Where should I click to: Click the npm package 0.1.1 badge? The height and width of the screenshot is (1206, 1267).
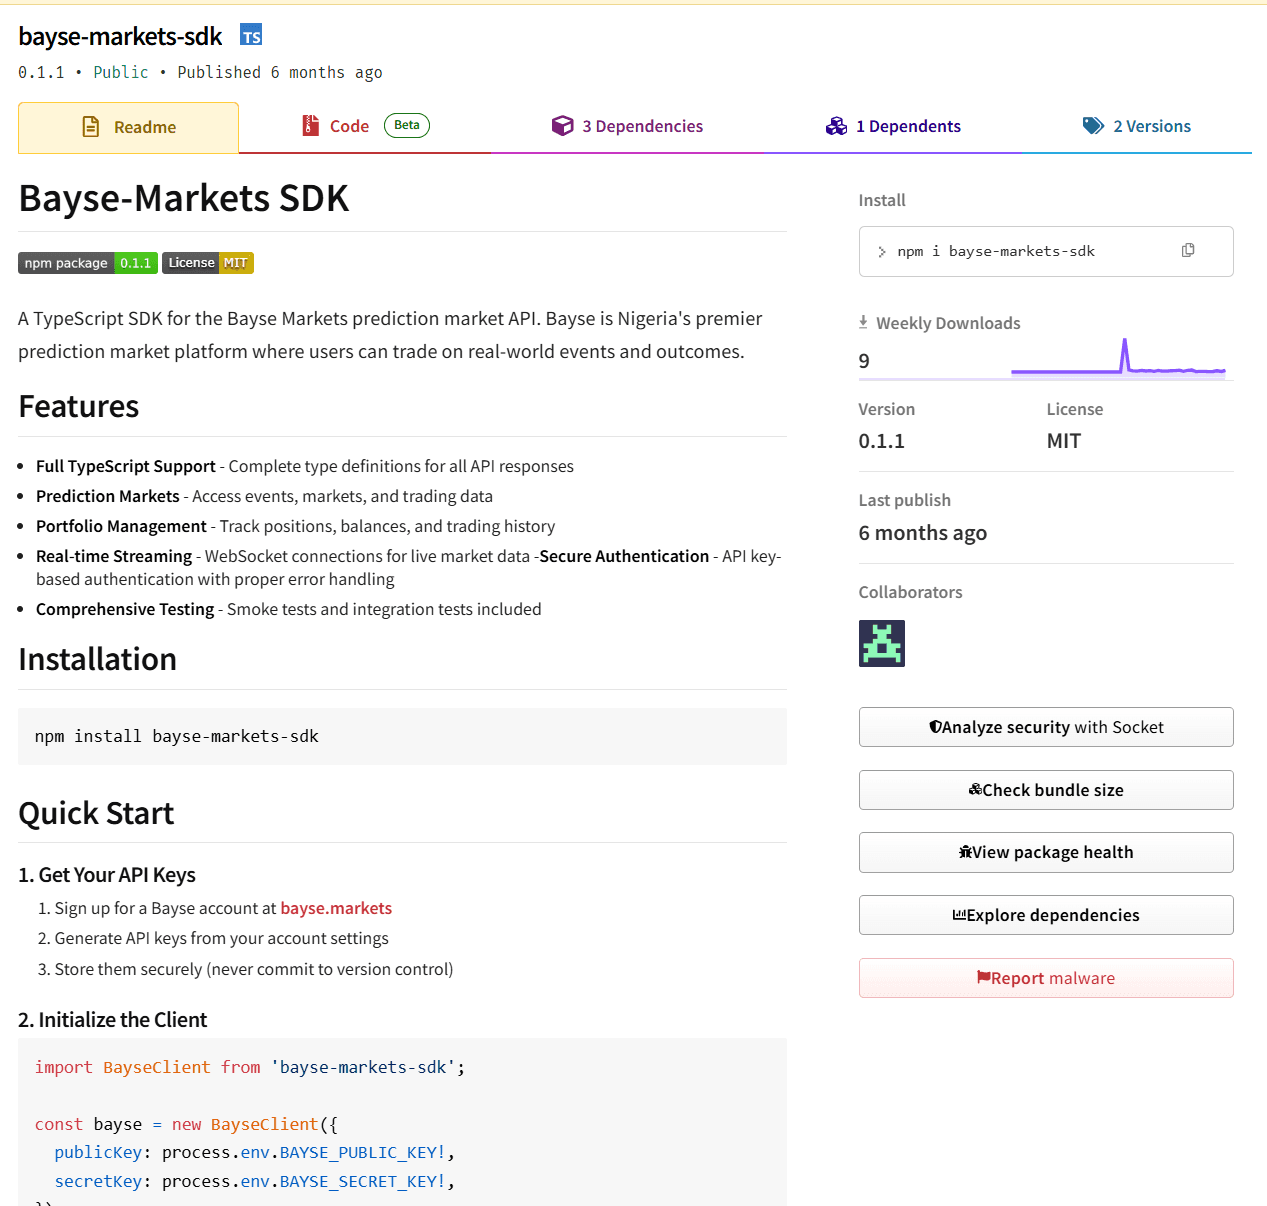88,263
